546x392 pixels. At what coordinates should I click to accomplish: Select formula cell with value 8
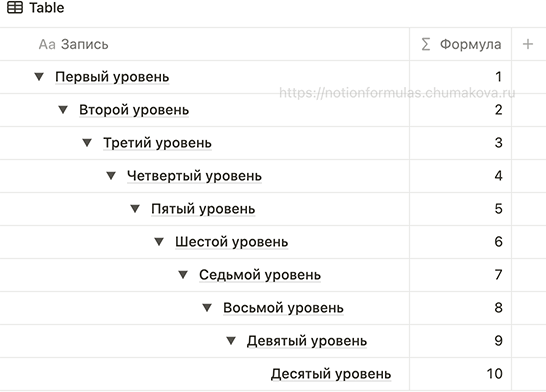(x=461, y=308)
